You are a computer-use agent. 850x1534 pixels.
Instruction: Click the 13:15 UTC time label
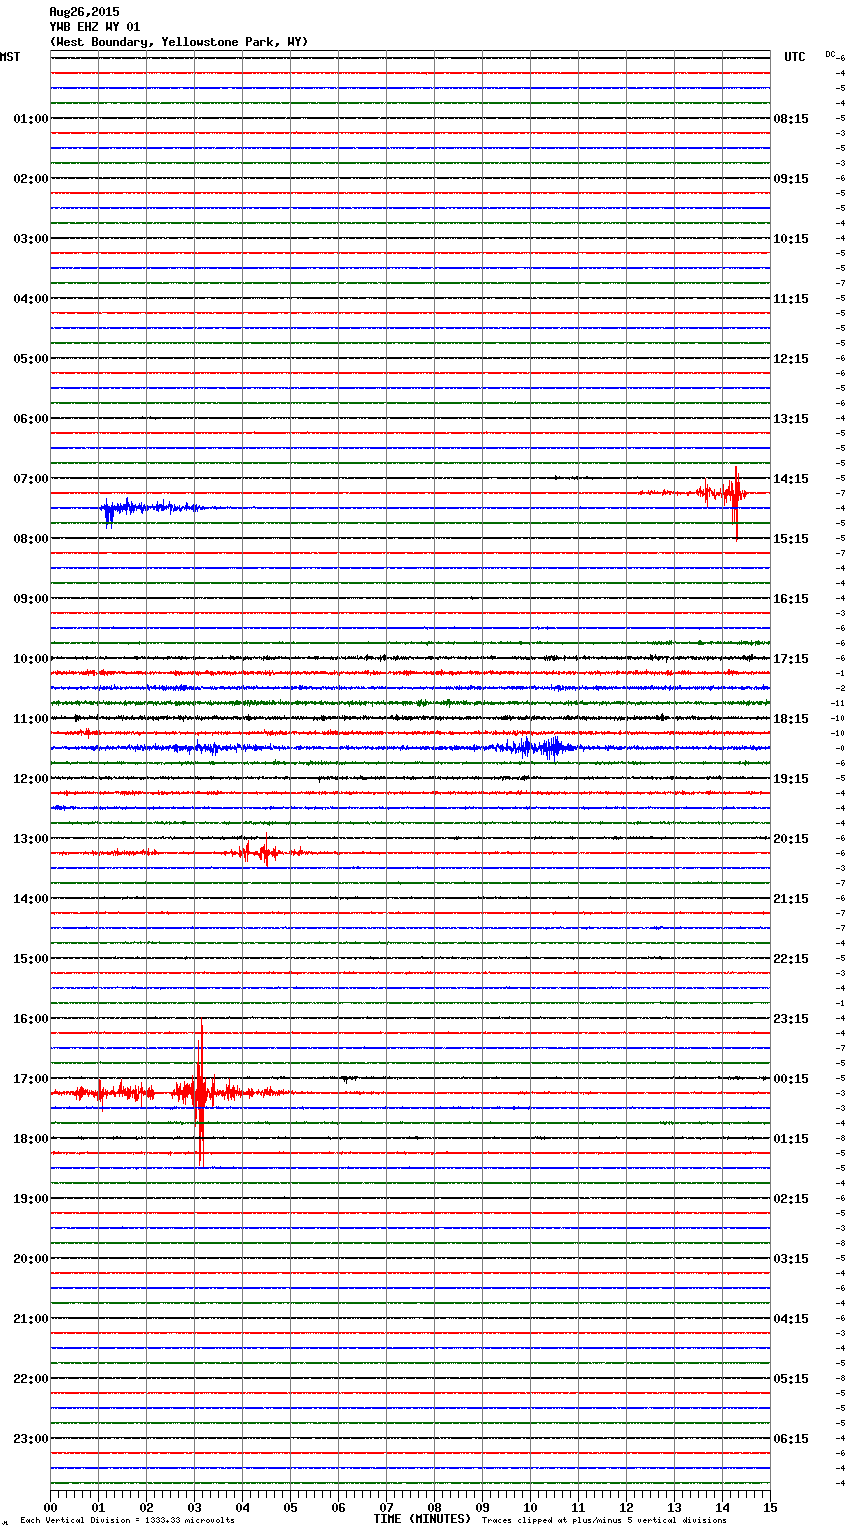pos(791,419)
